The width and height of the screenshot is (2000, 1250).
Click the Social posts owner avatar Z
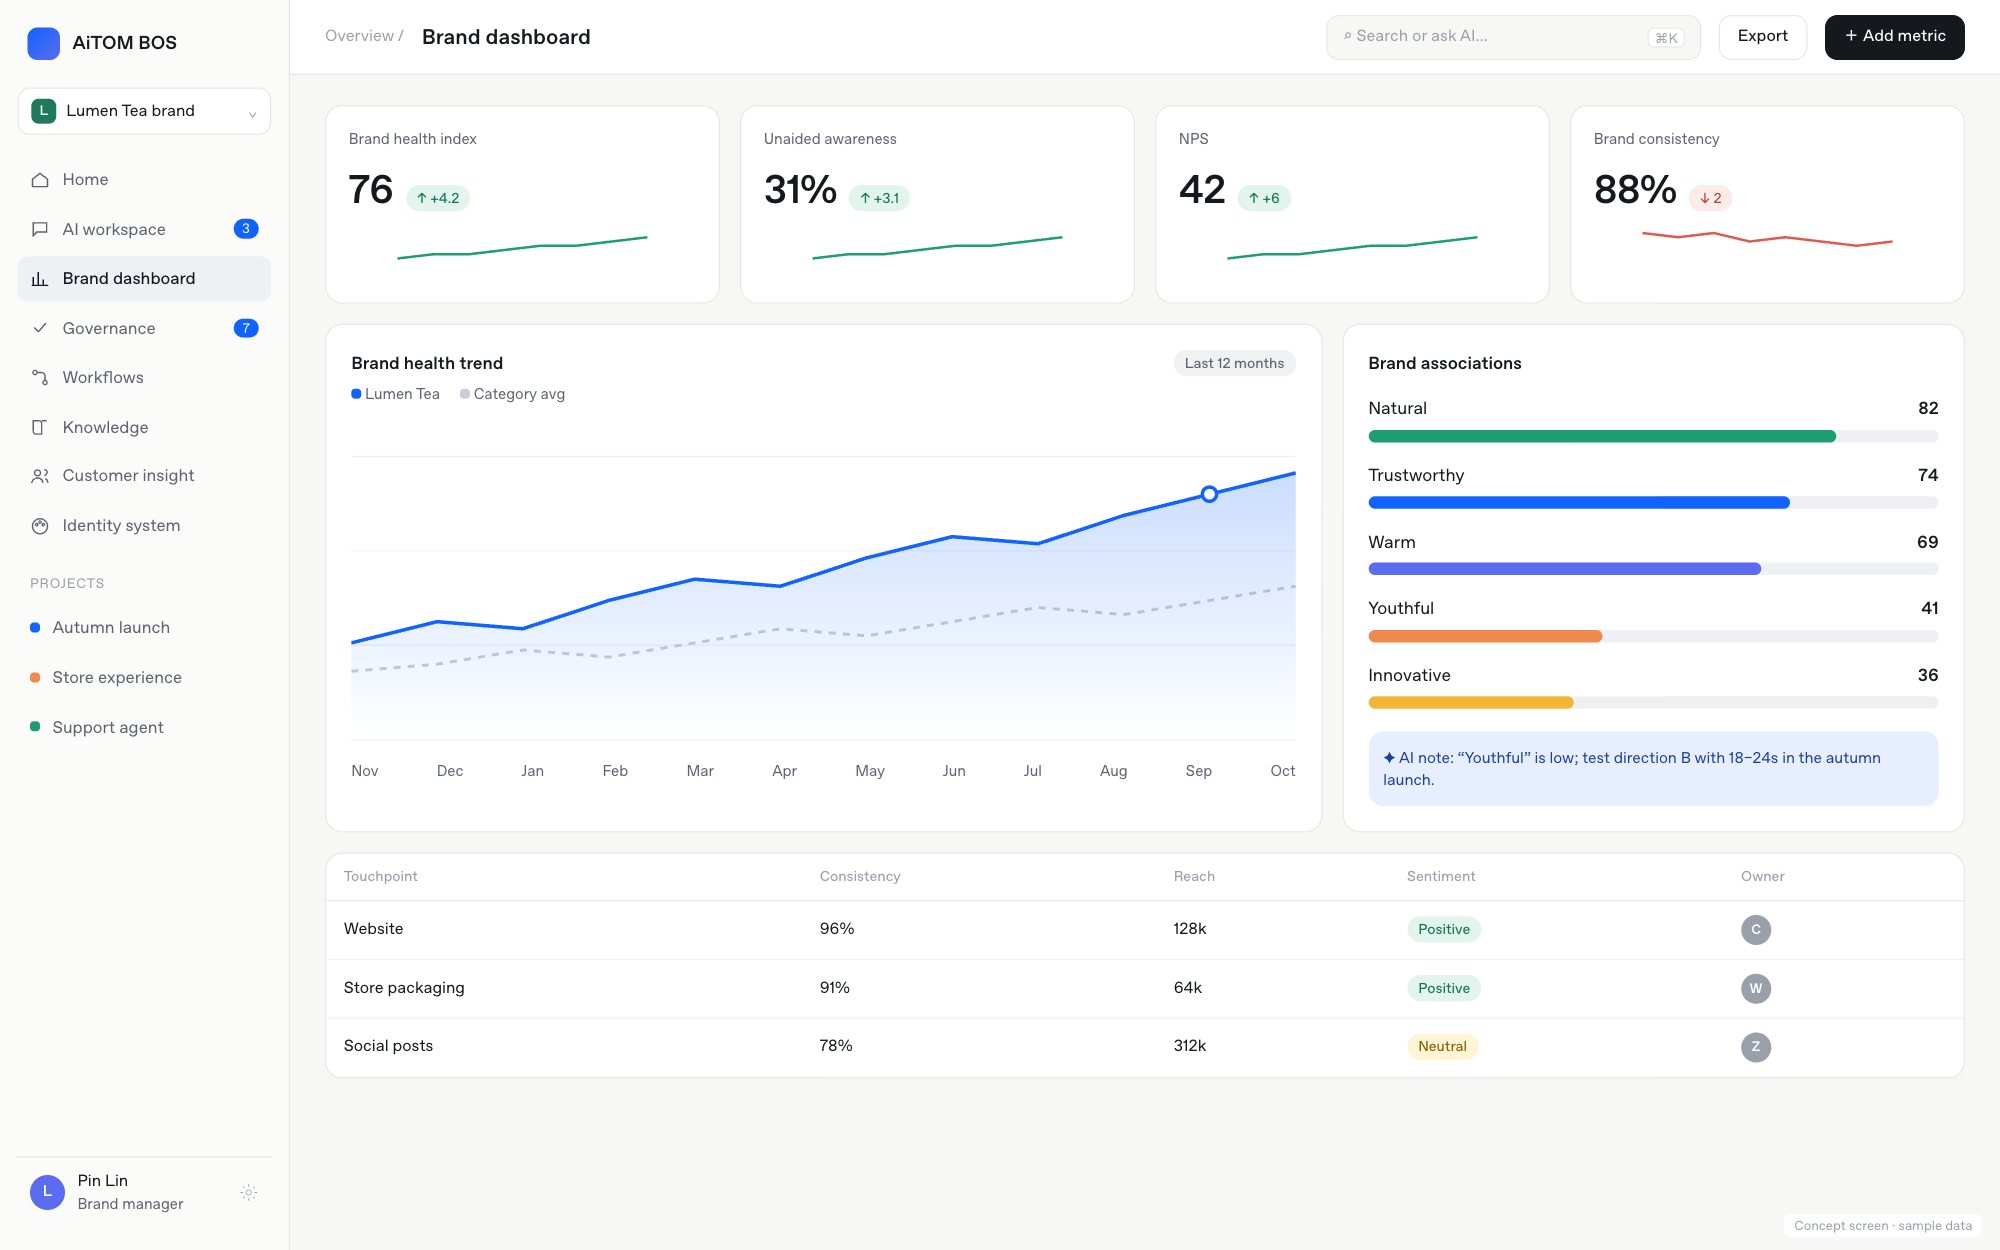[x=1756, y=1047]
